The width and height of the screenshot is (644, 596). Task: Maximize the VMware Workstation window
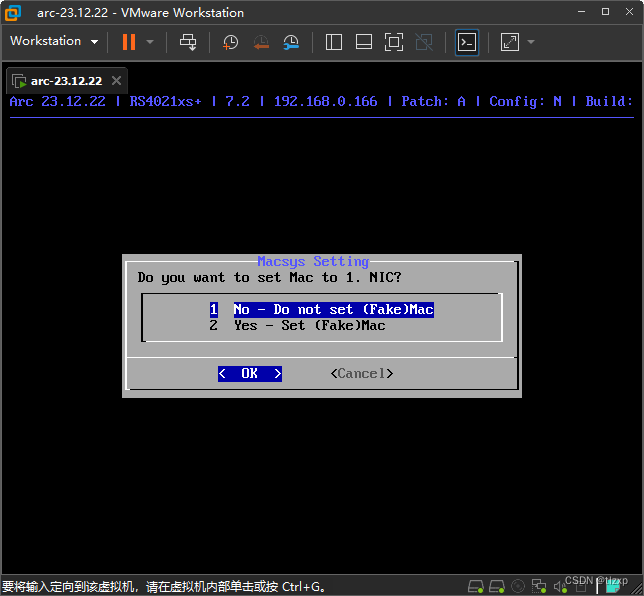click(x=605, y=12)
